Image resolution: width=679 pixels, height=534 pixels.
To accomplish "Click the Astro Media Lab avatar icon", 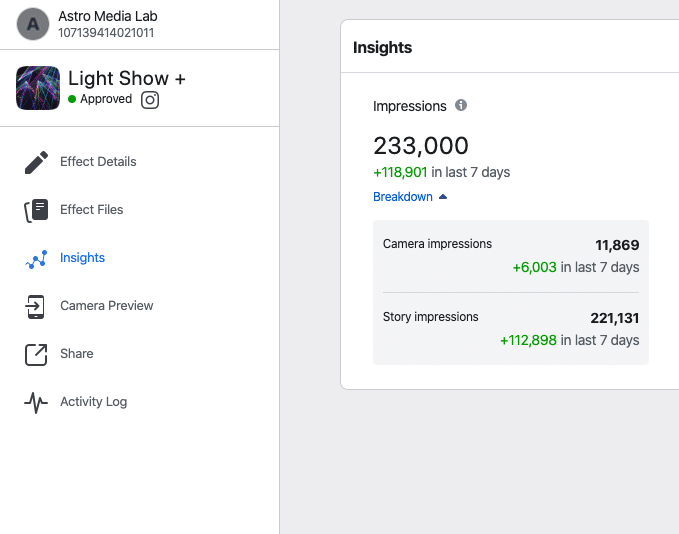I will [x=33, y=24].
